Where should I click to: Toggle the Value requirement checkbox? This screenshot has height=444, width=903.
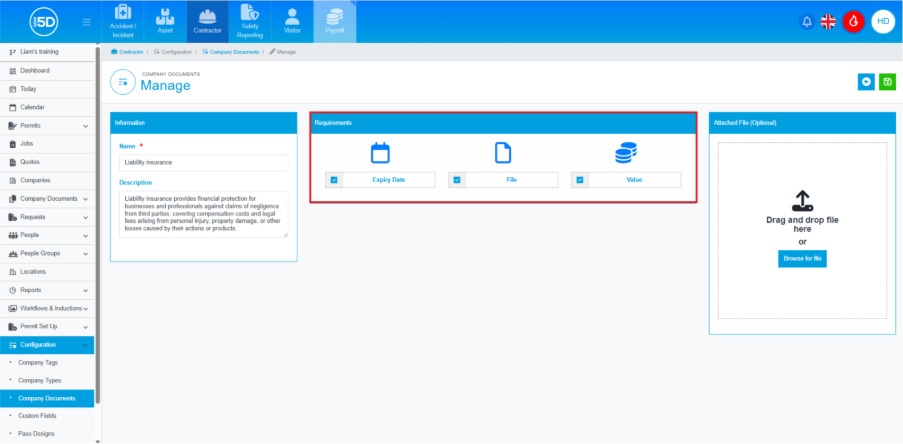point(580,180)
